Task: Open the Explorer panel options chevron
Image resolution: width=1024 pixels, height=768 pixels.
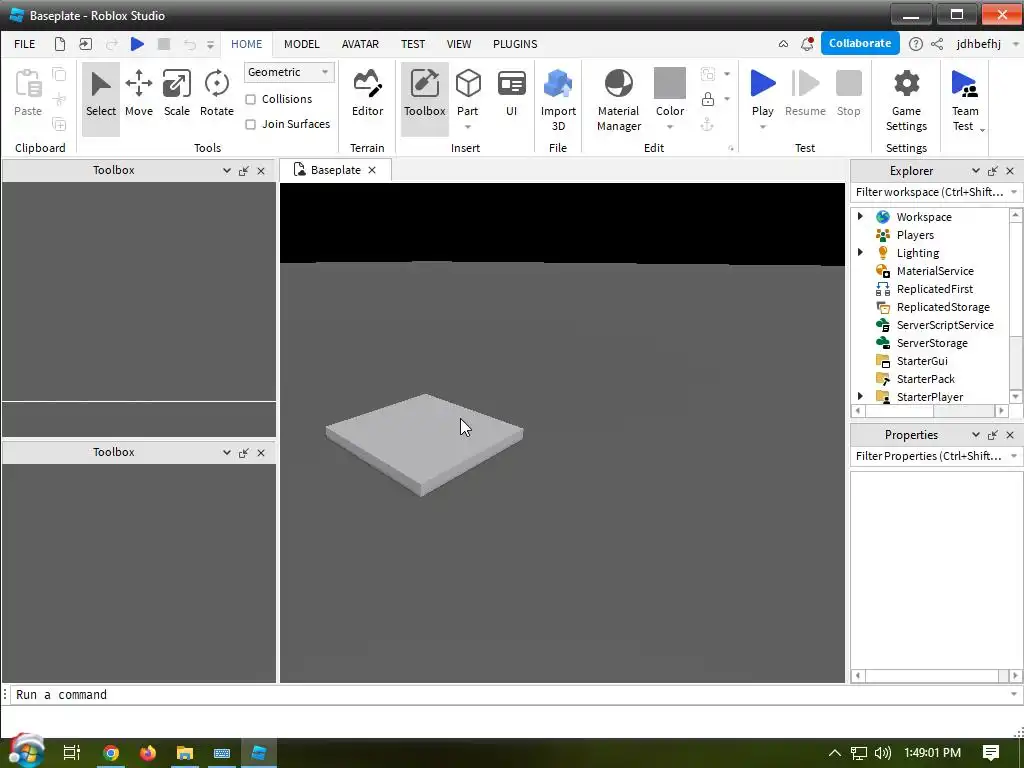Action: 975,170
